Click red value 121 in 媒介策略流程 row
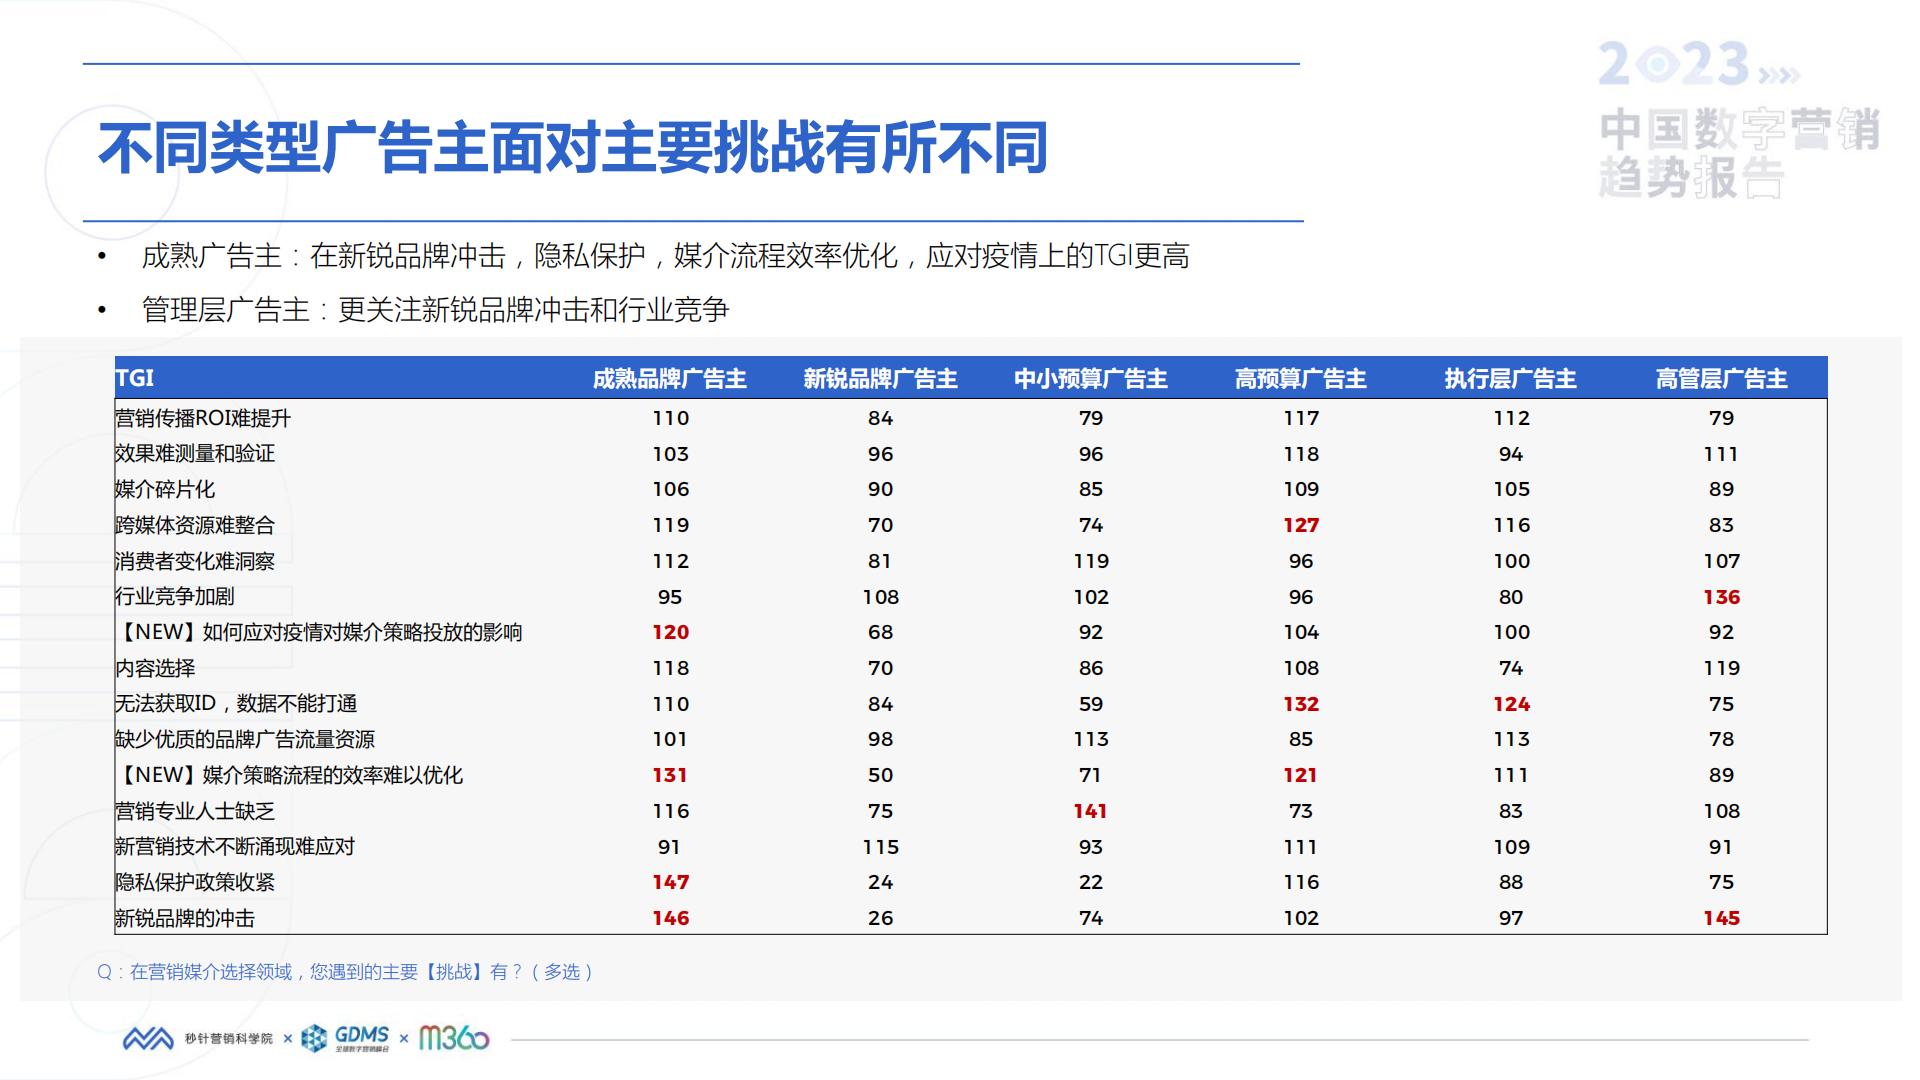The image size is (1920, 1080). 1300,775
